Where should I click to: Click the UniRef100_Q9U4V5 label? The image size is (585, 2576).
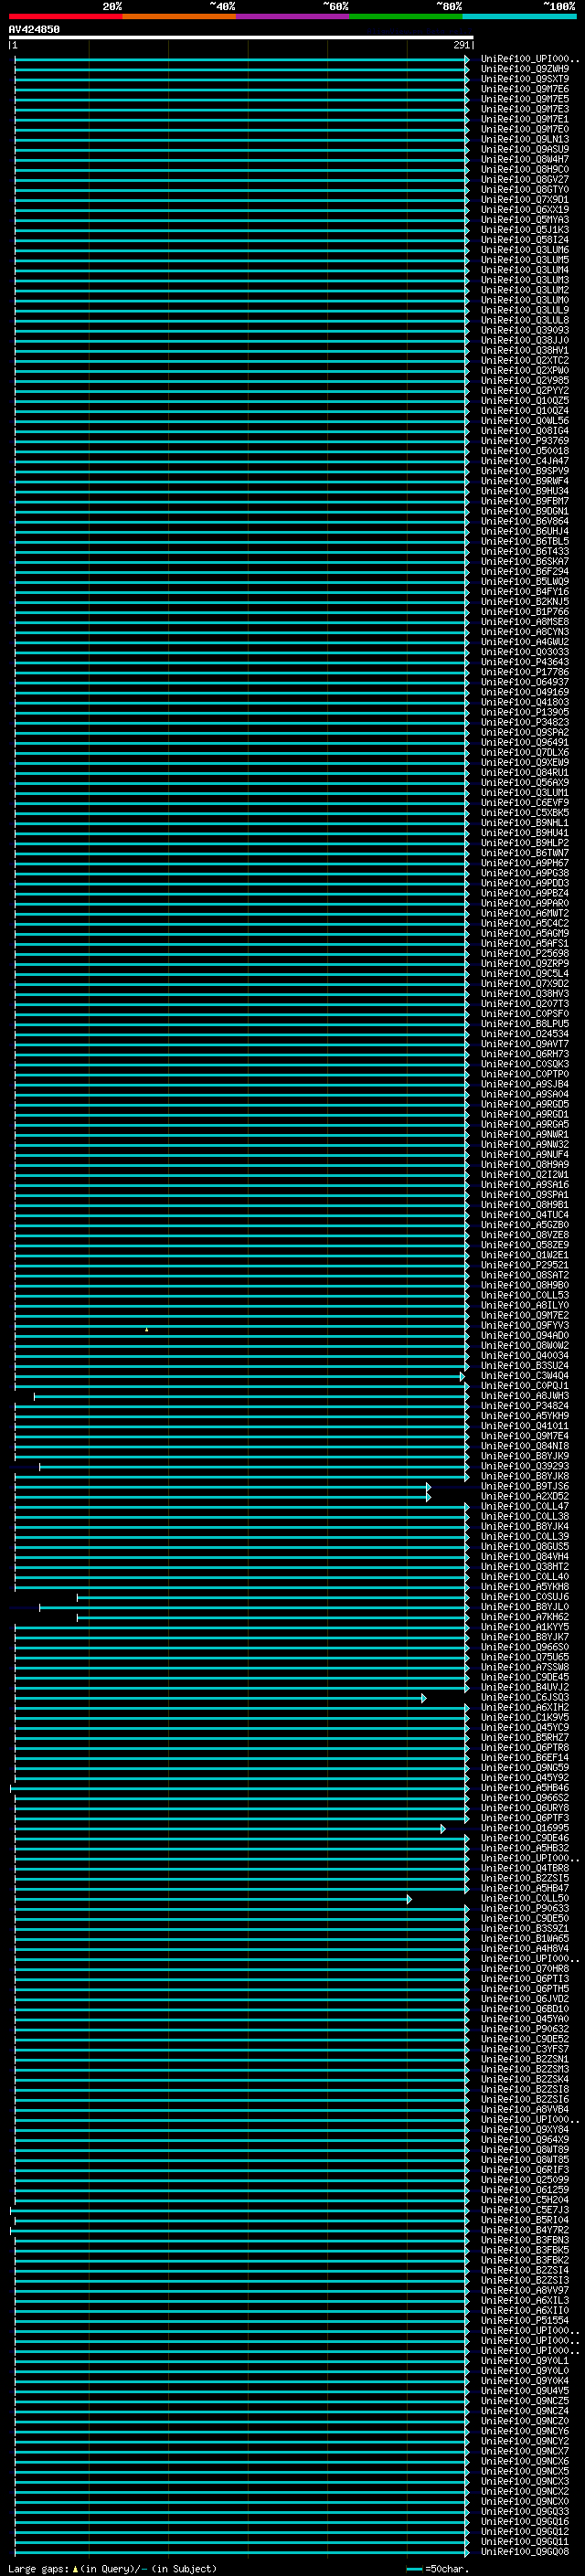pos(524,2390)
